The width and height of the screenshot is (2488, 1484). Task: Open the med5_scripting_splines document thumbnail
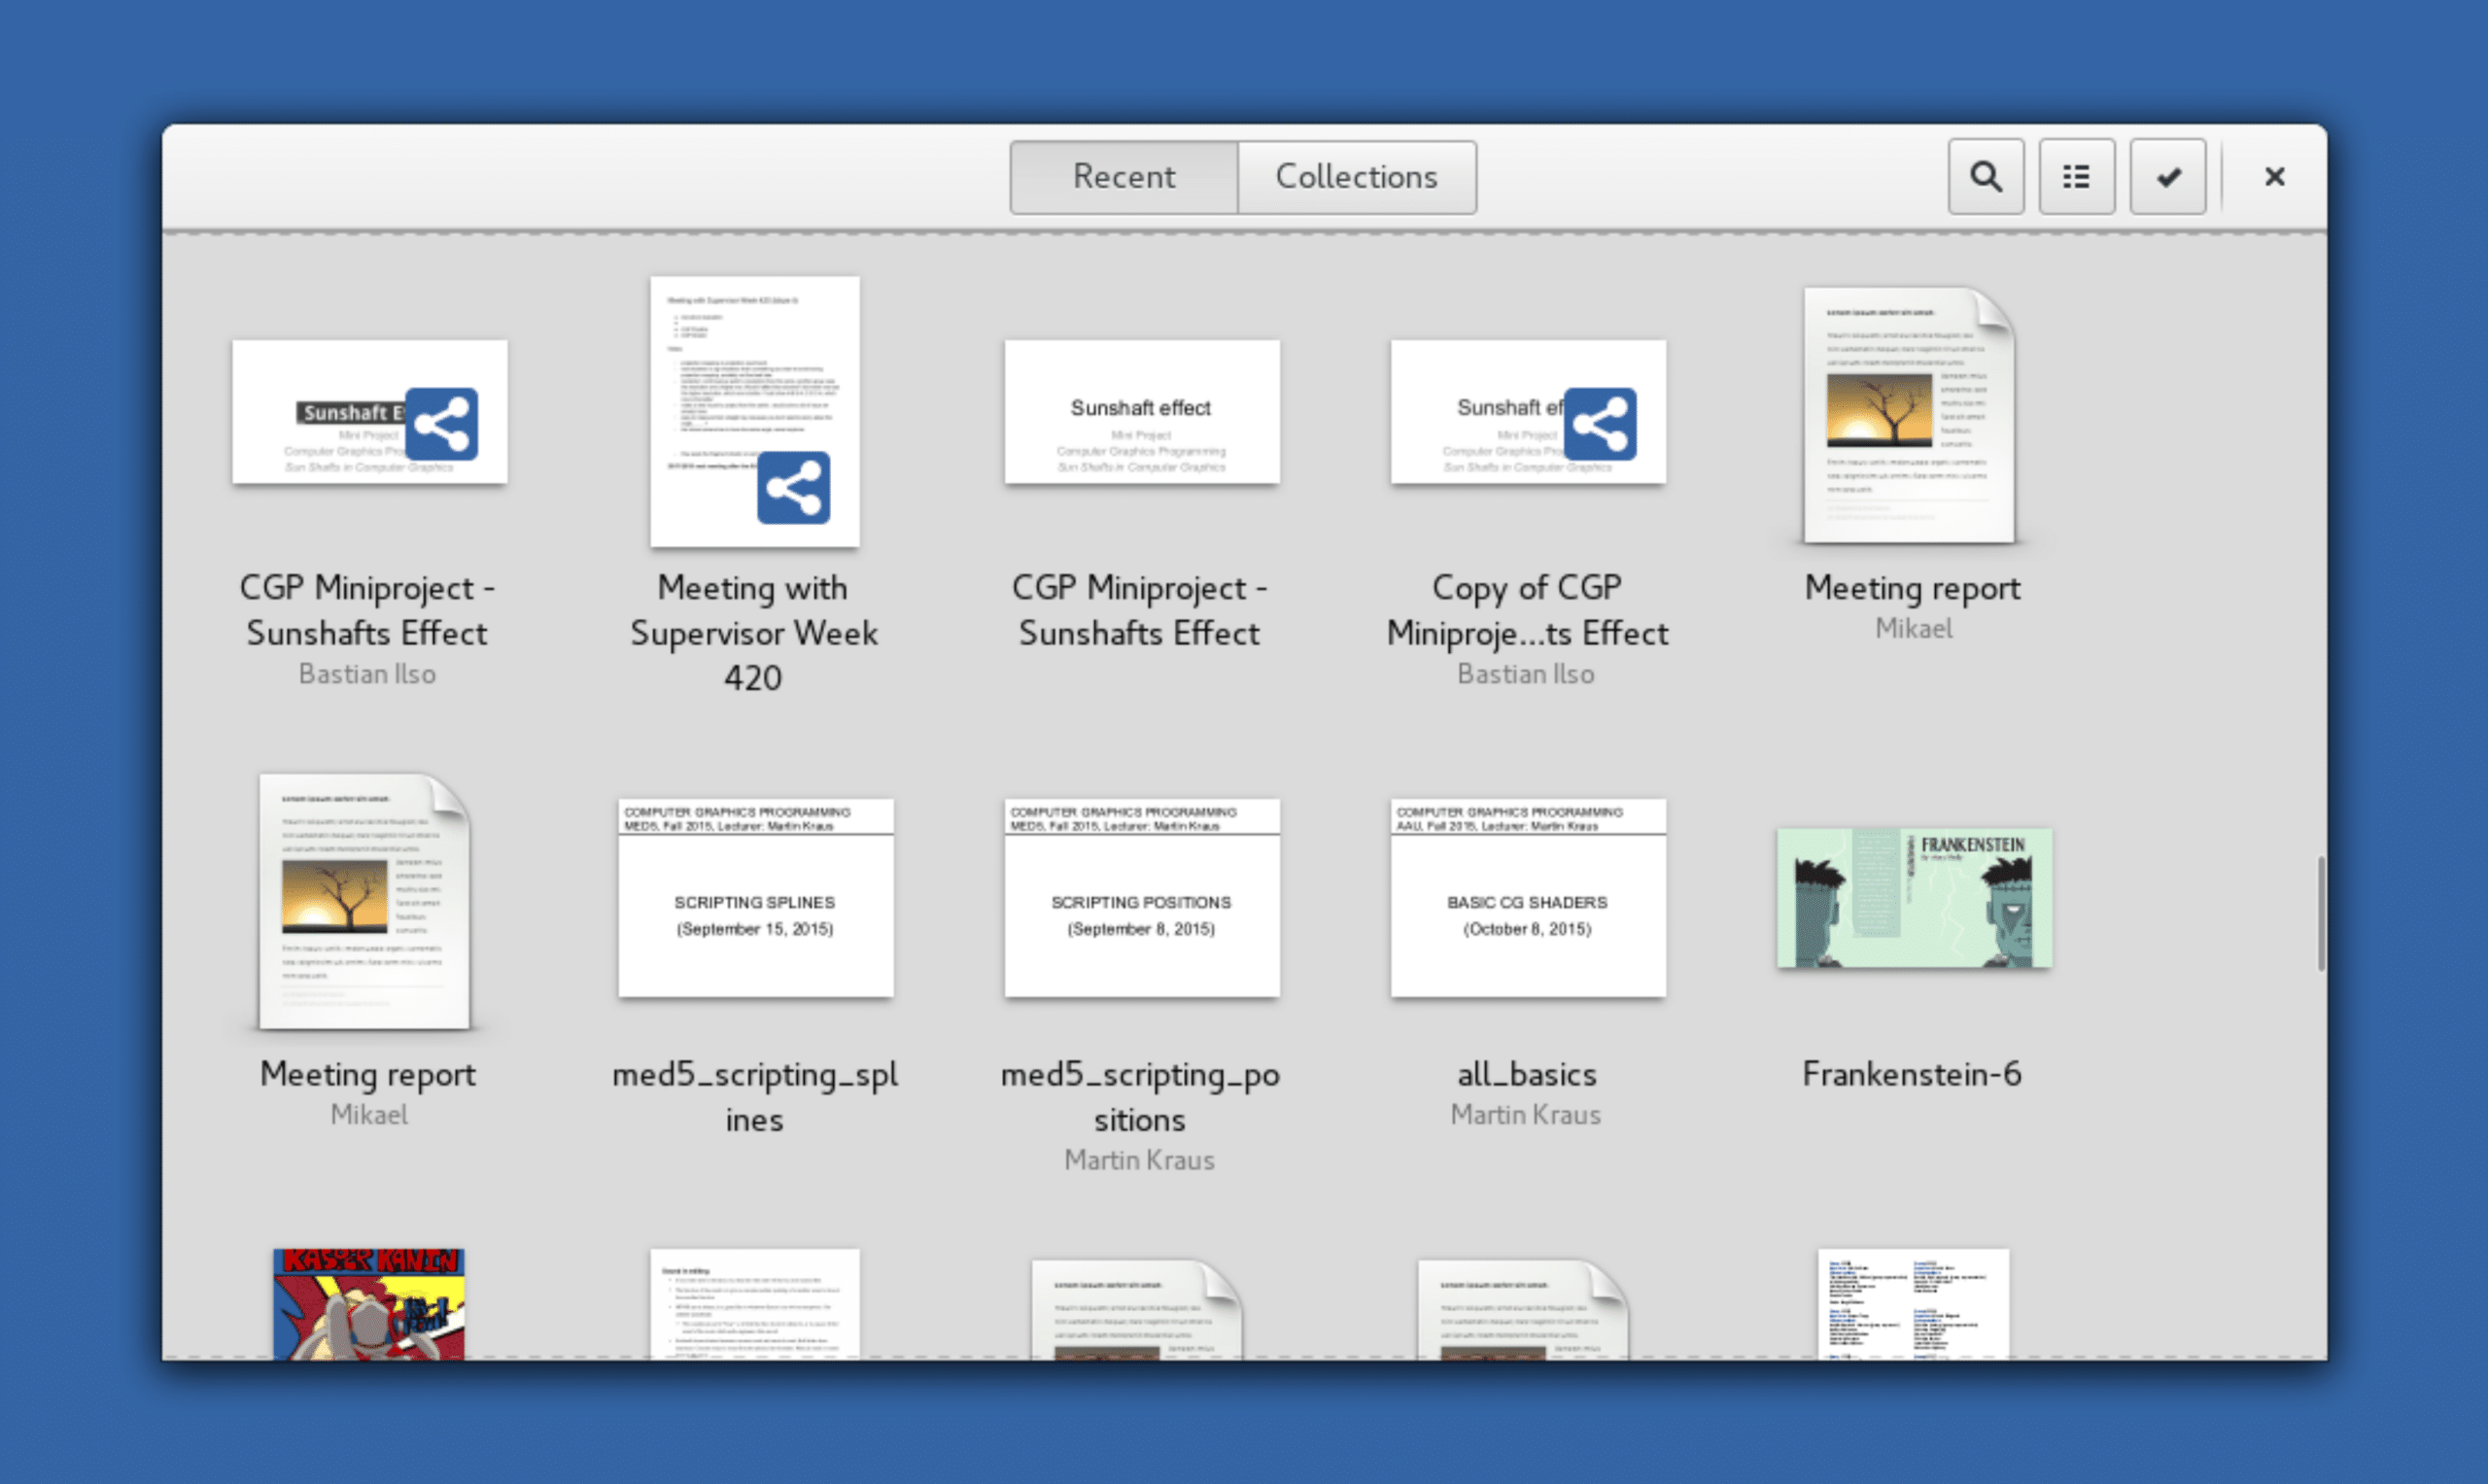pyautogui.click(x=756, y=898)
